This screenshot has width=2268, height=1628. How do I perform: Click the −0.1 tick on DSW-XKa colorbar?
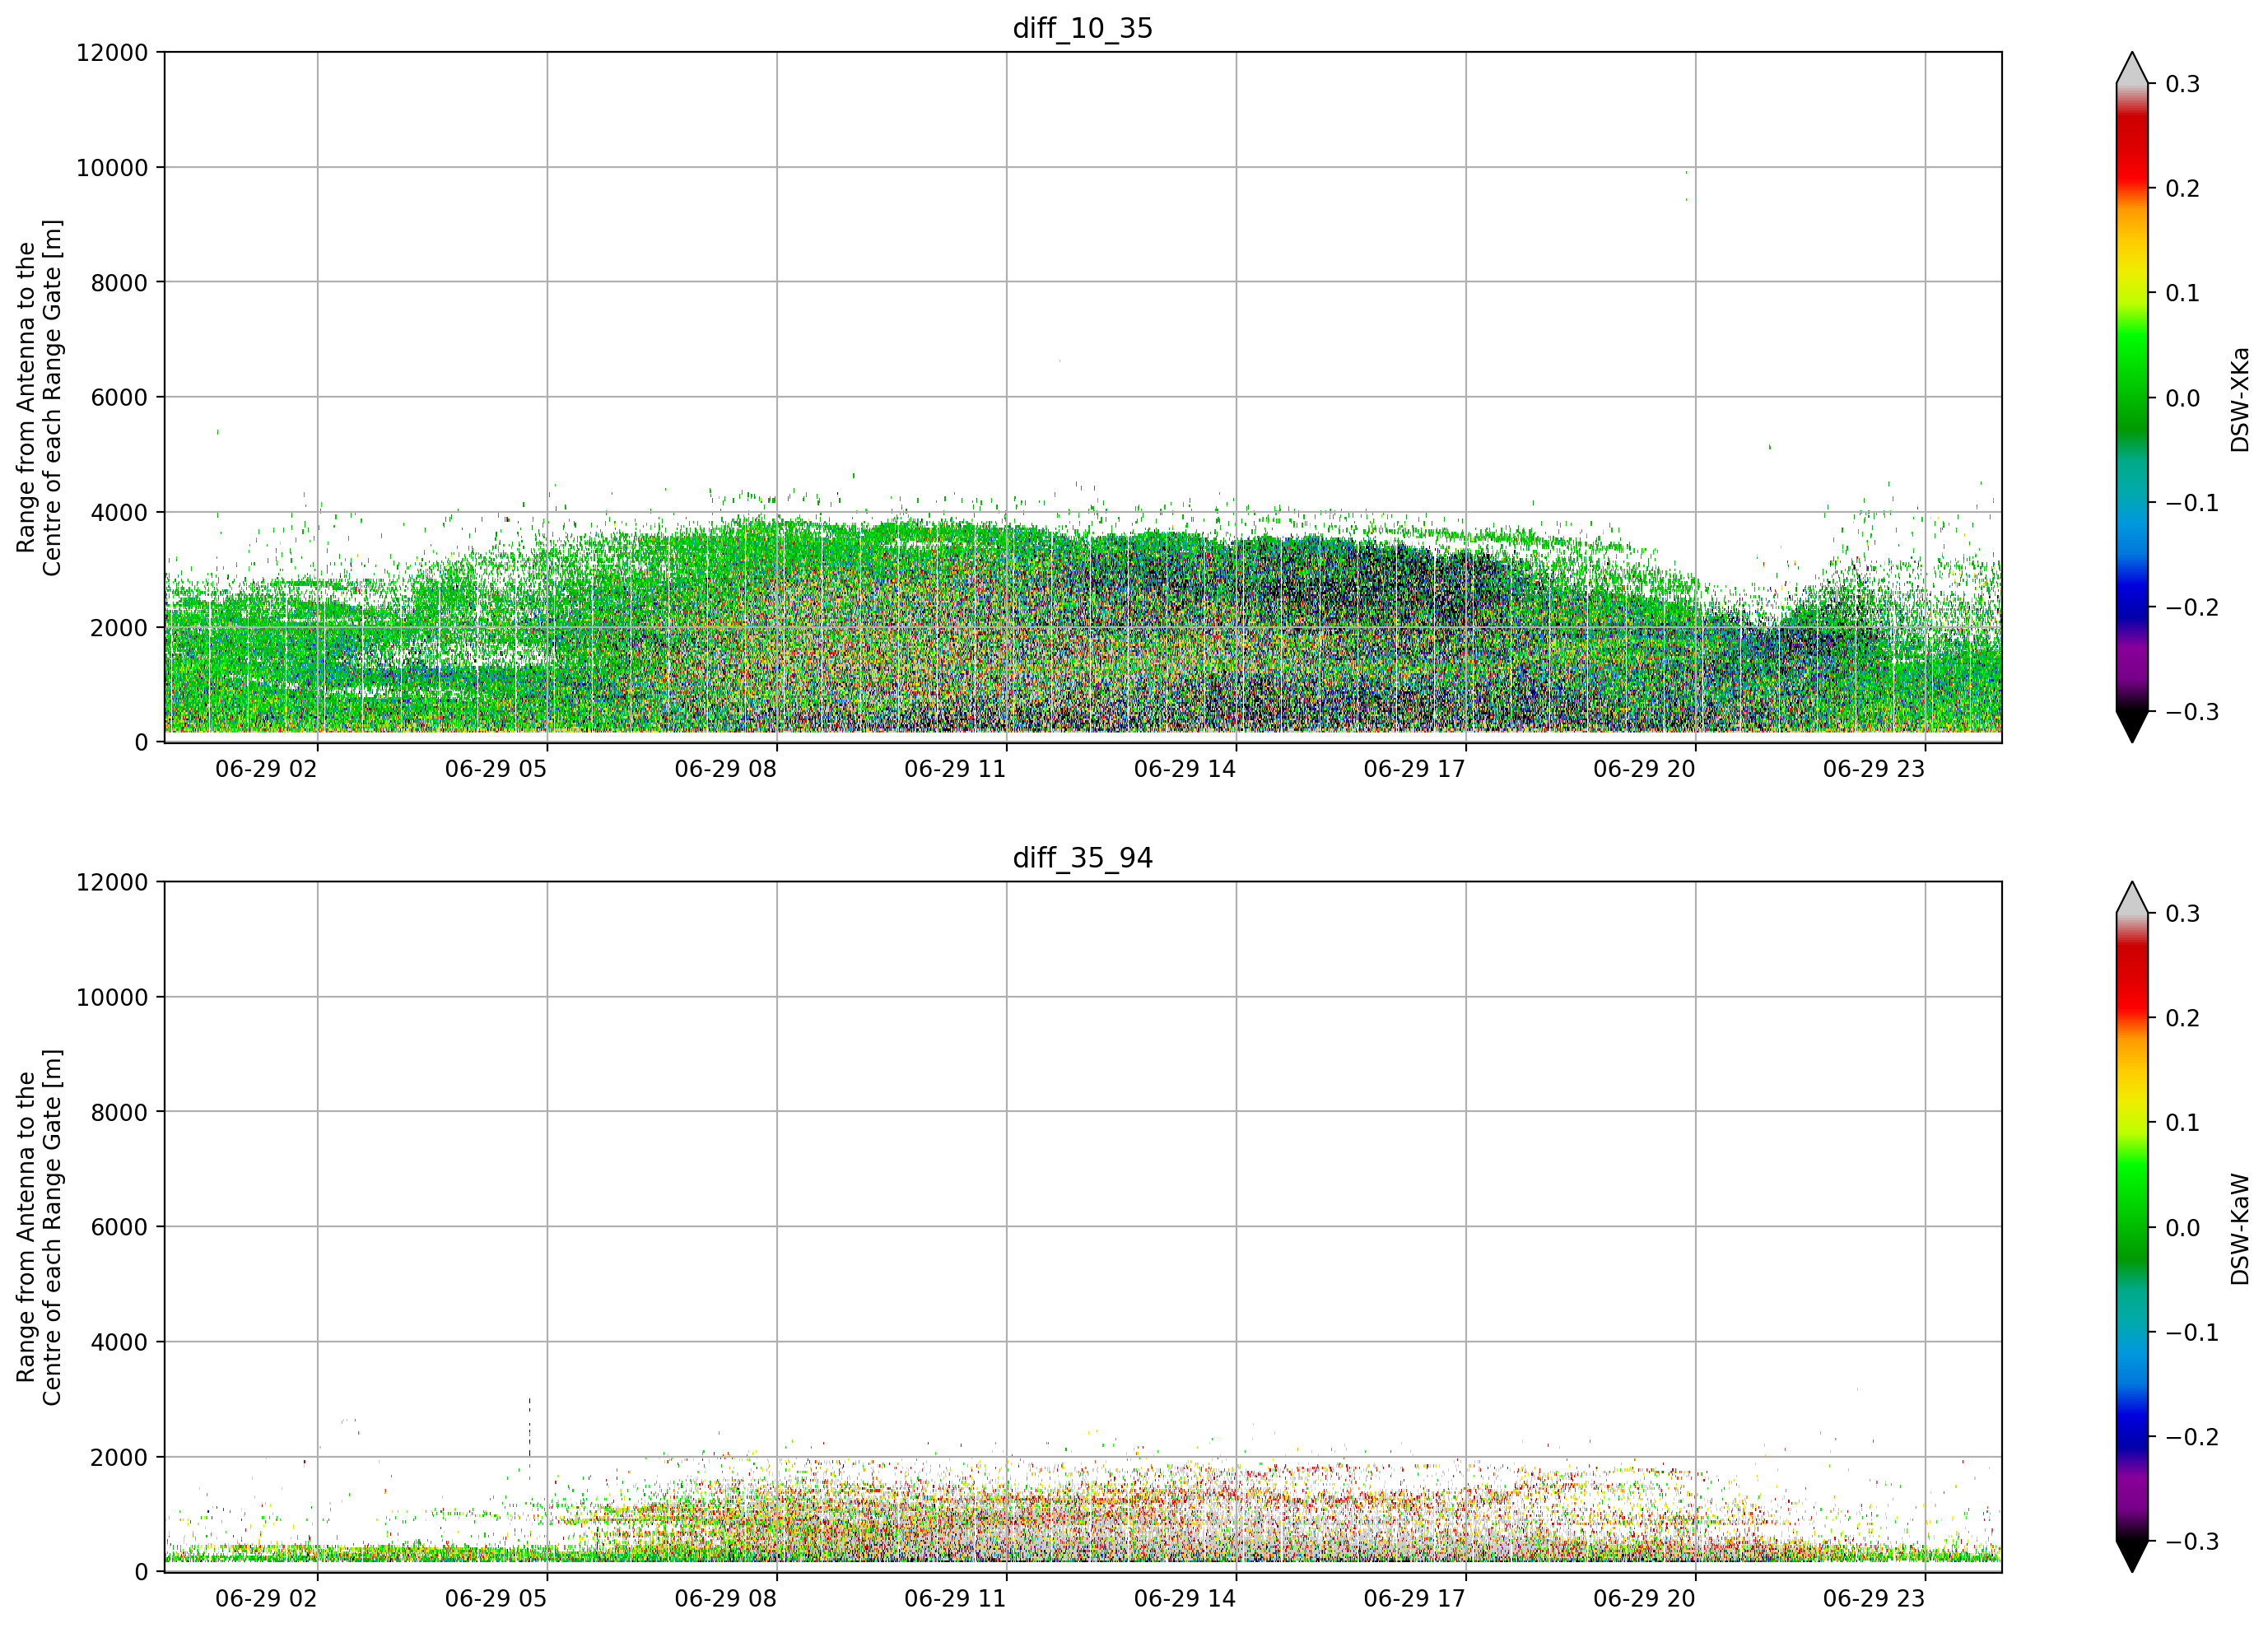[x=2192, y=503]
